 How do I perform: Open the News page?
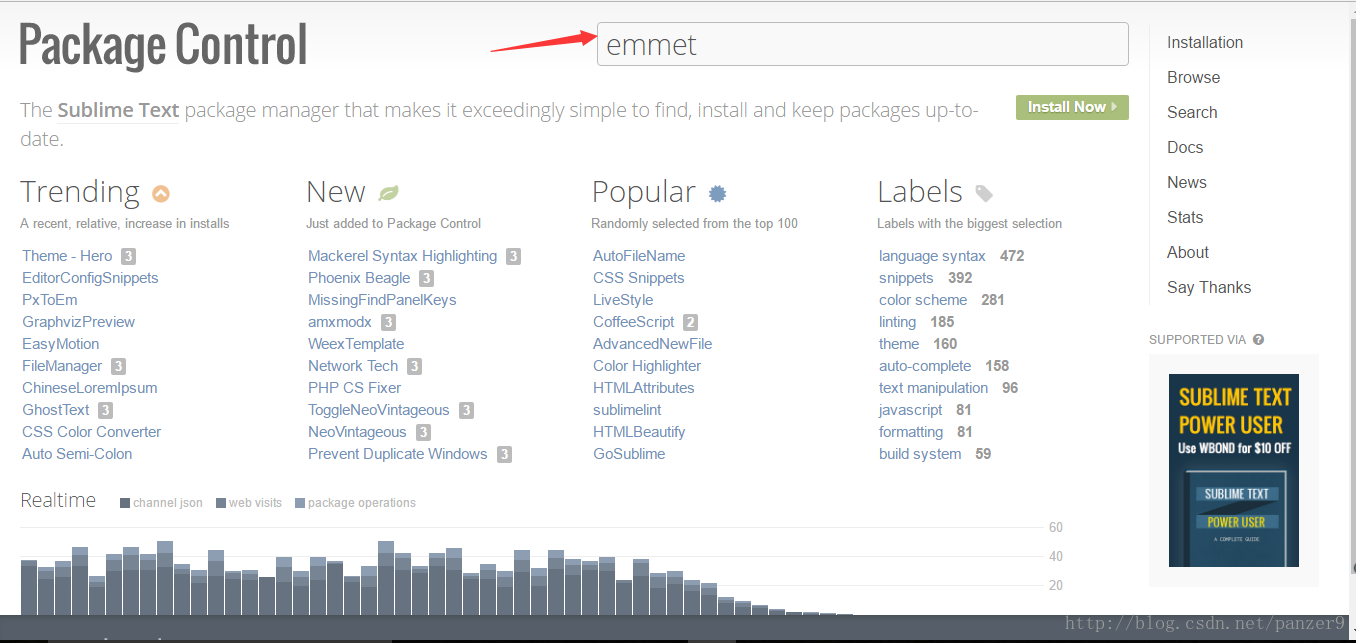[1187, 182]
